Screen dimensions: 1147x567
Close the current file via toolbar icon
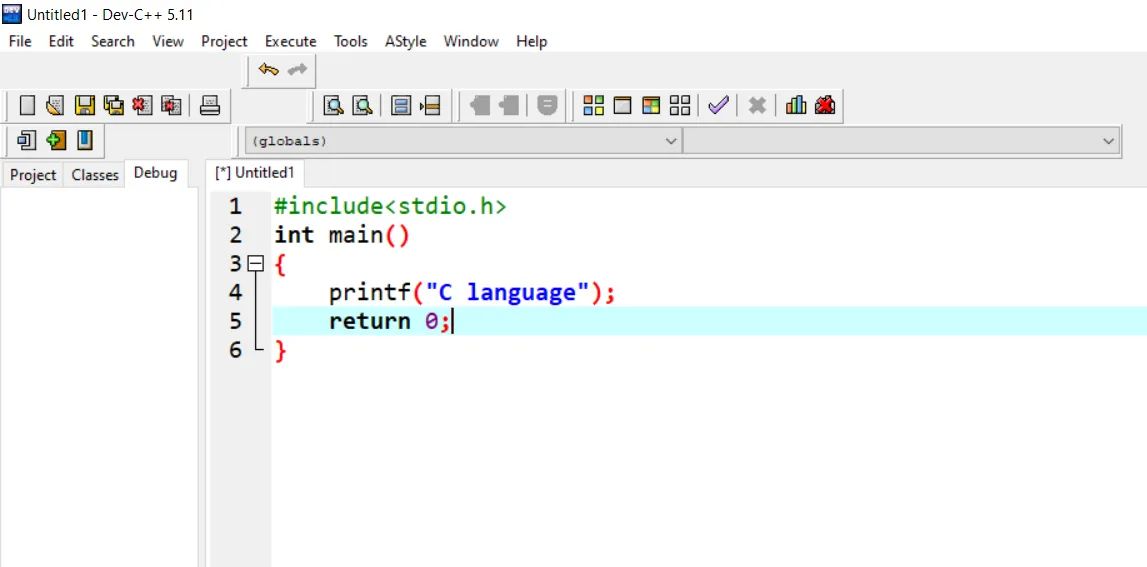[x=142, y=106]
